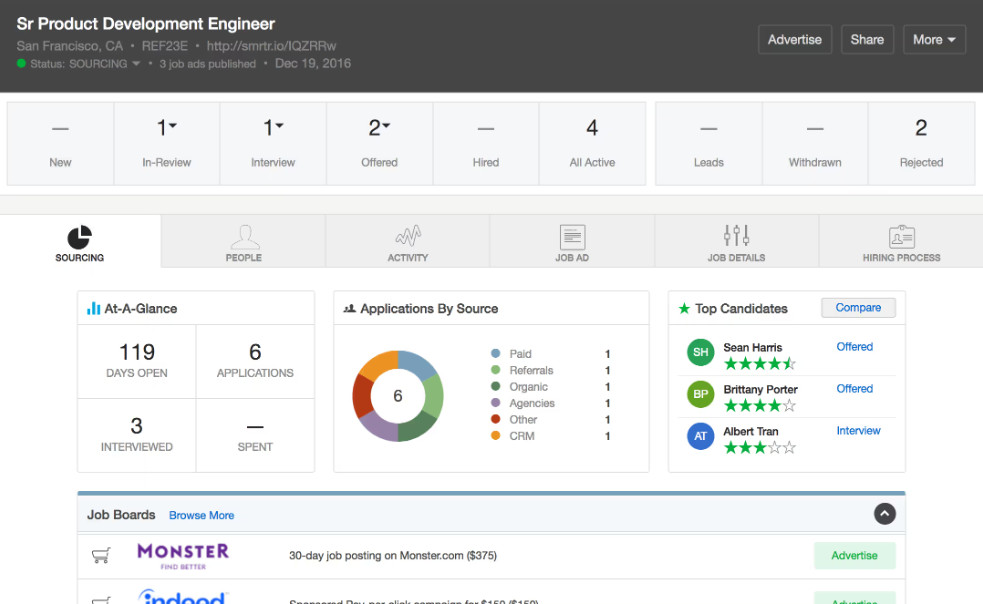Open Sean Harris's SH avatar
Viewport: 983px width, 604px height.
tap(700, 352)
